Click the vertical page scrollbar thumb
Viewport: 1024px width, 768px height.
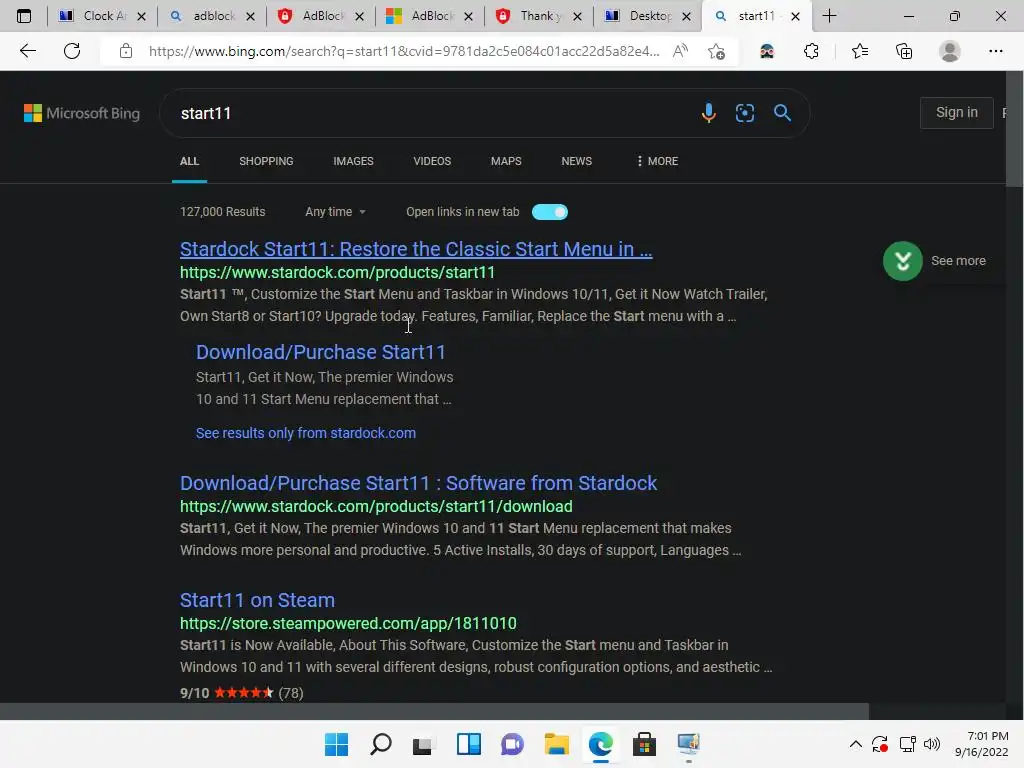coord(1014,129)
